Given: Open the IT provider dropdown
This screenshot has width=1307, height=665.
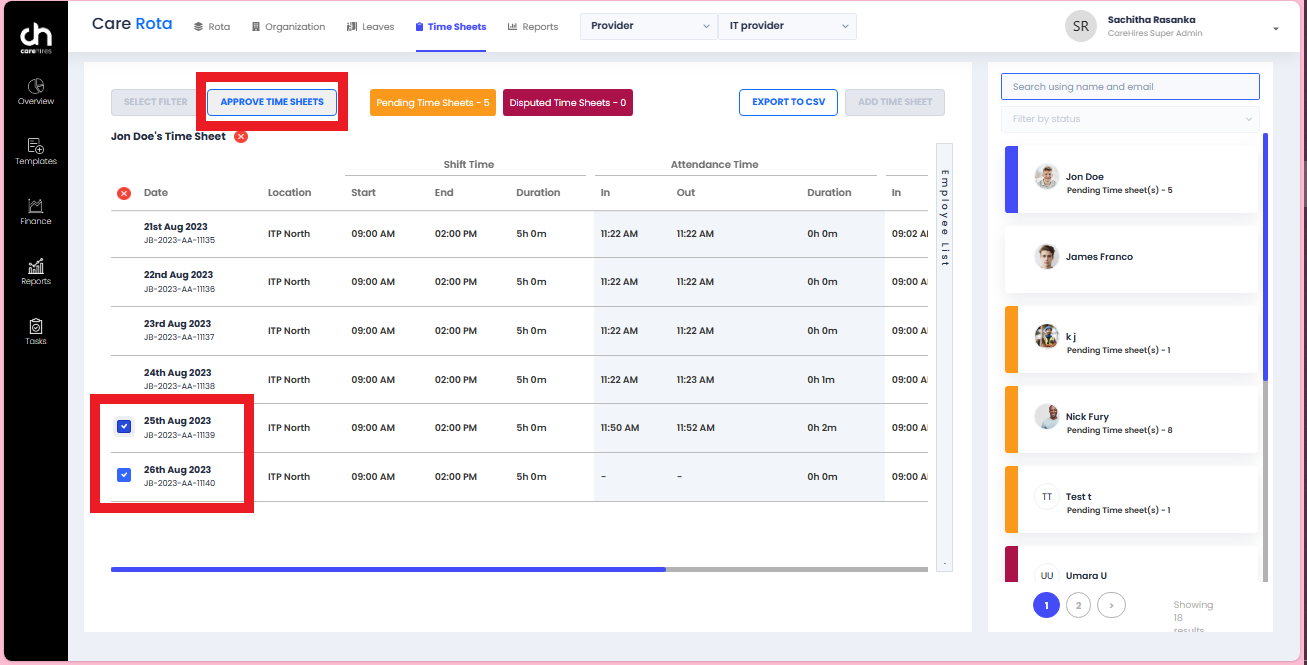Looking at the screenshot, I should [786, 26].
